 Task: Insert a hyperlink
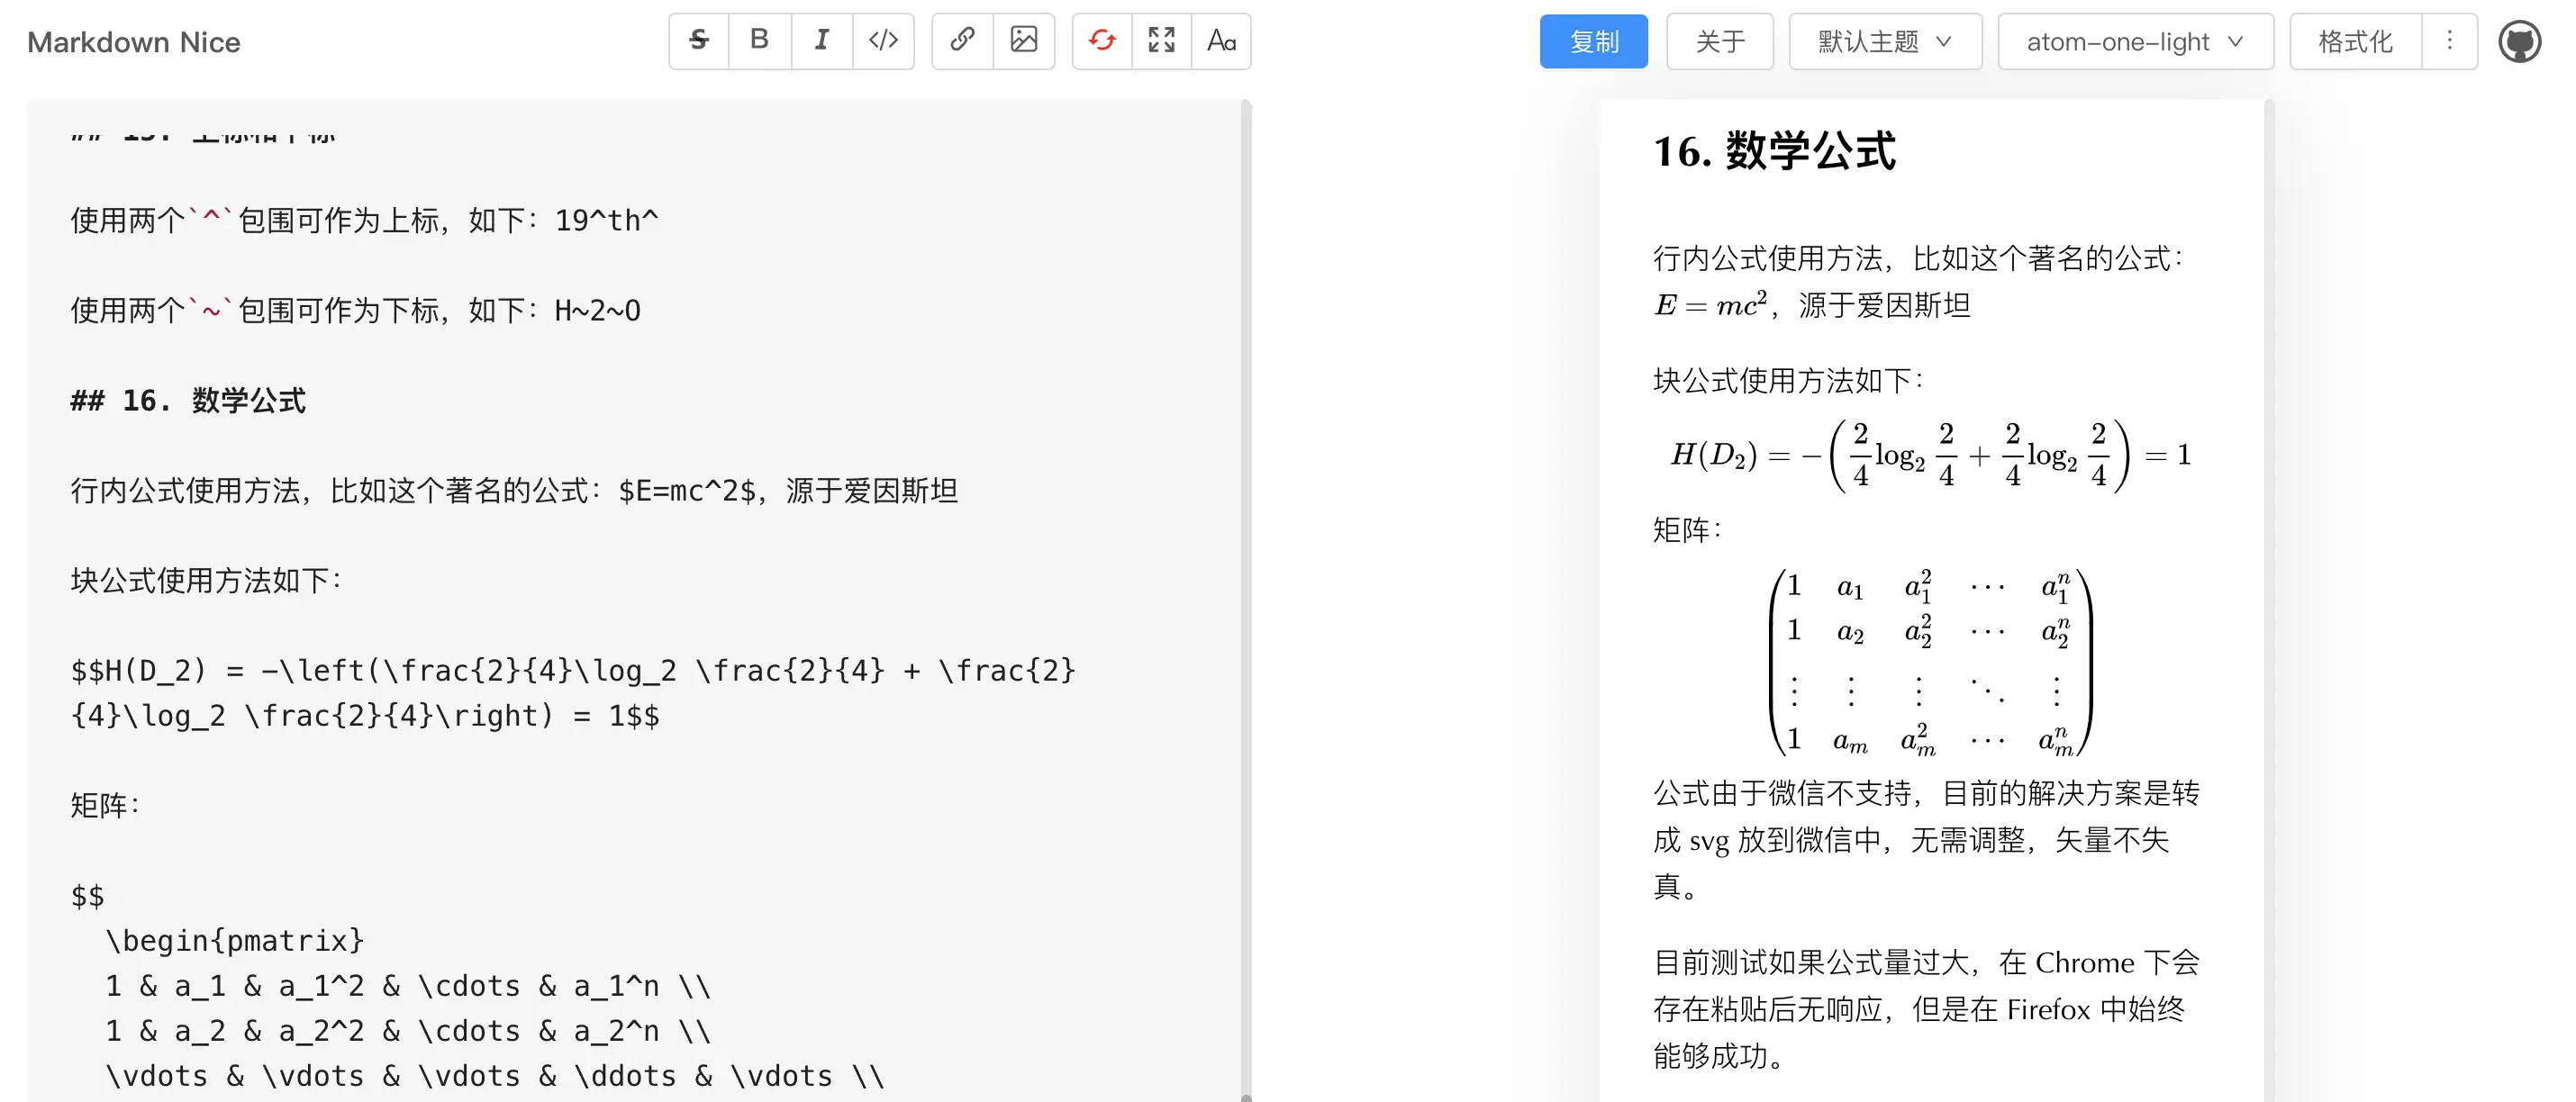click(962, 41)
